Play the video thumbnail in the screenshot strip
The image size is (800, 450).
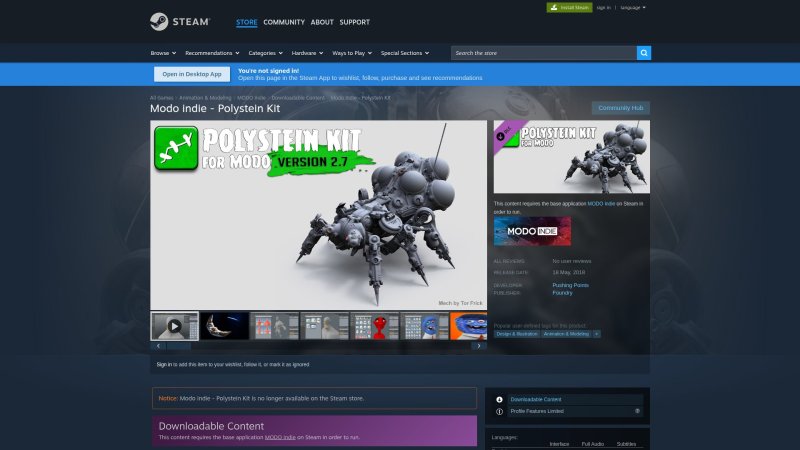[174, 326]
